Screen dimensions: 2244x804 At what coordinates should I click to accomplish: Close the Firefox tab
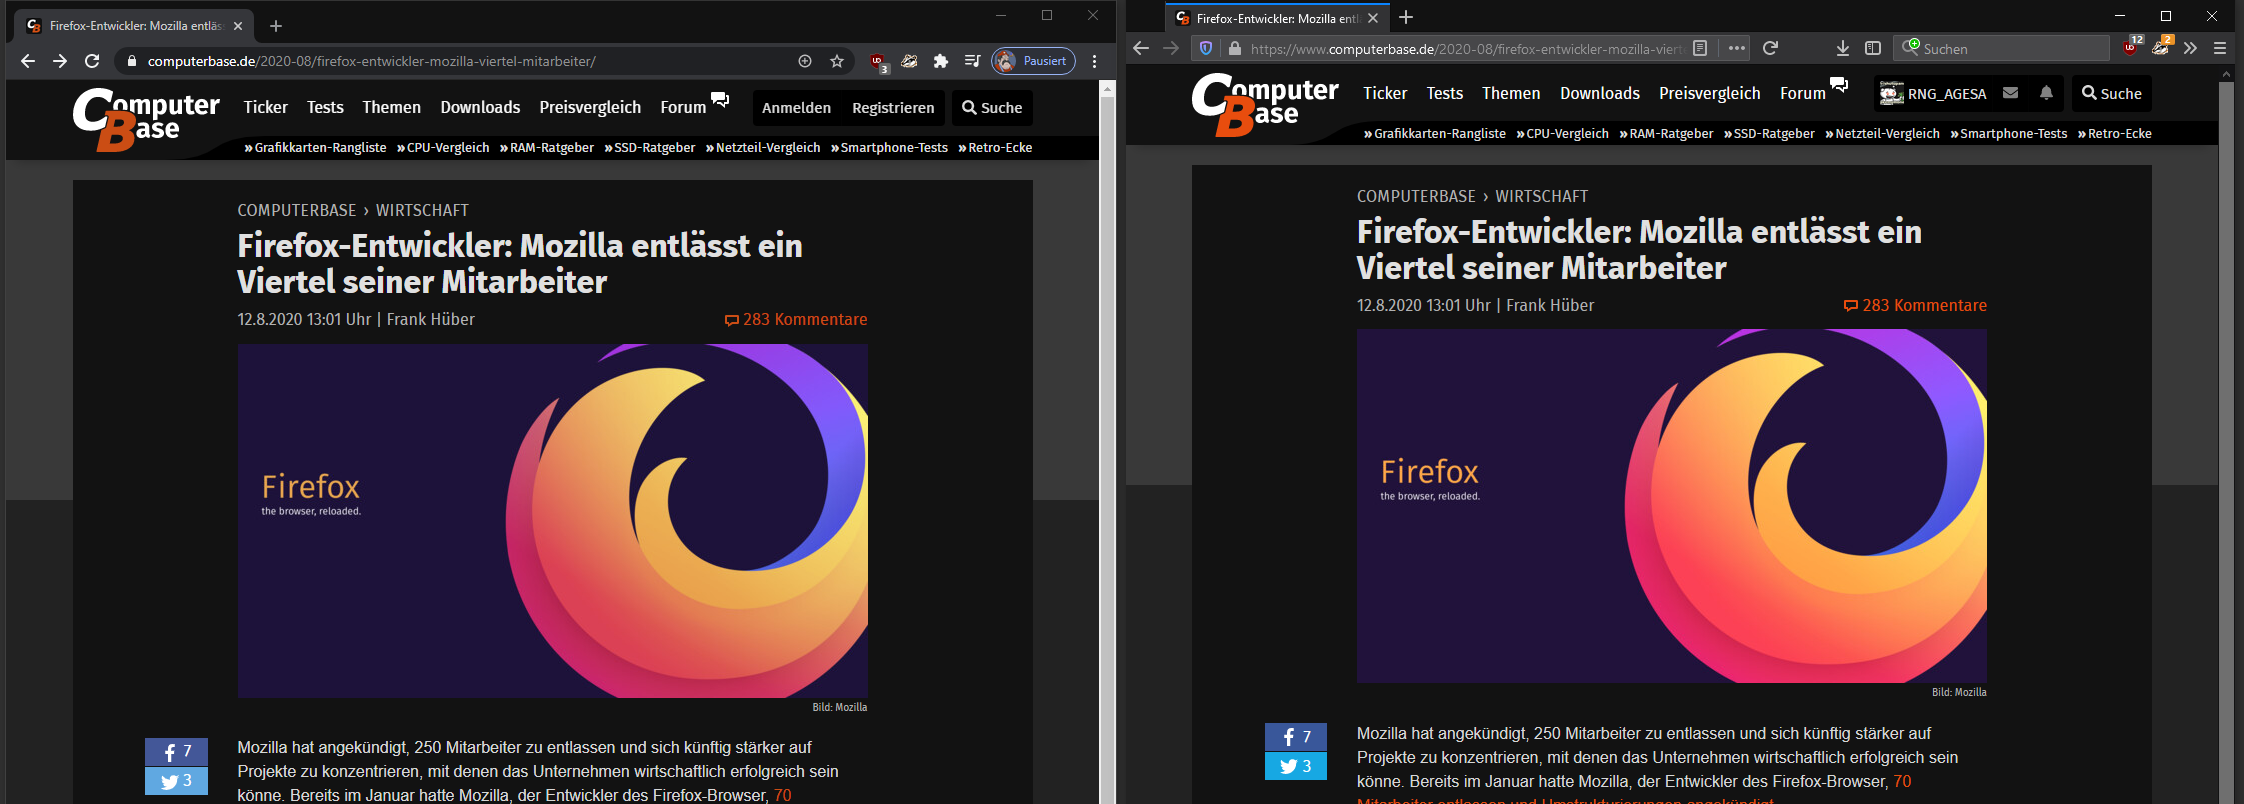(x=1373, y=18)
